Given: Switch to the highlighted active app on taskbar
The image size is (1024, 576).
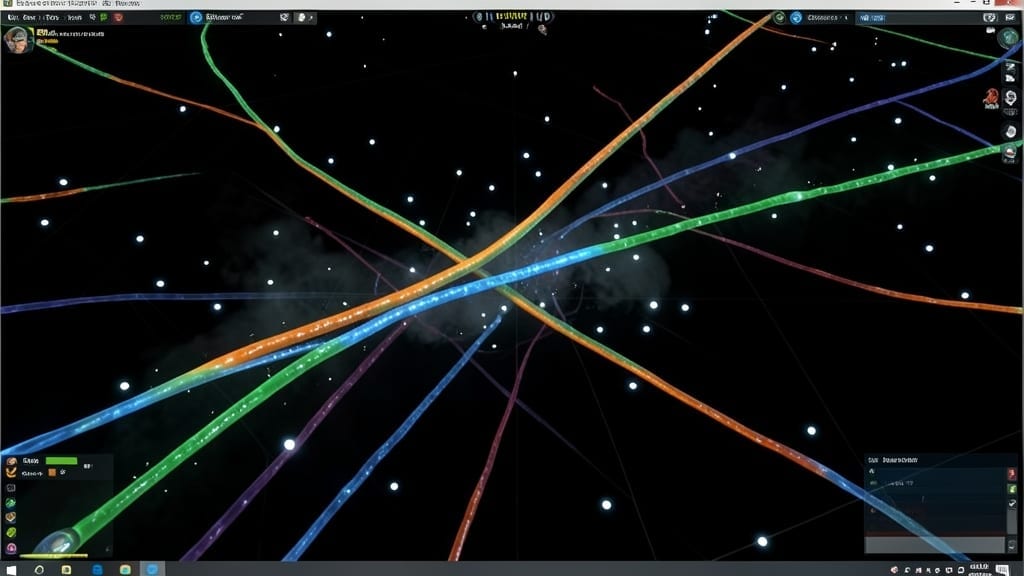Looking at the screenshot, I should [x=152, y=569].
